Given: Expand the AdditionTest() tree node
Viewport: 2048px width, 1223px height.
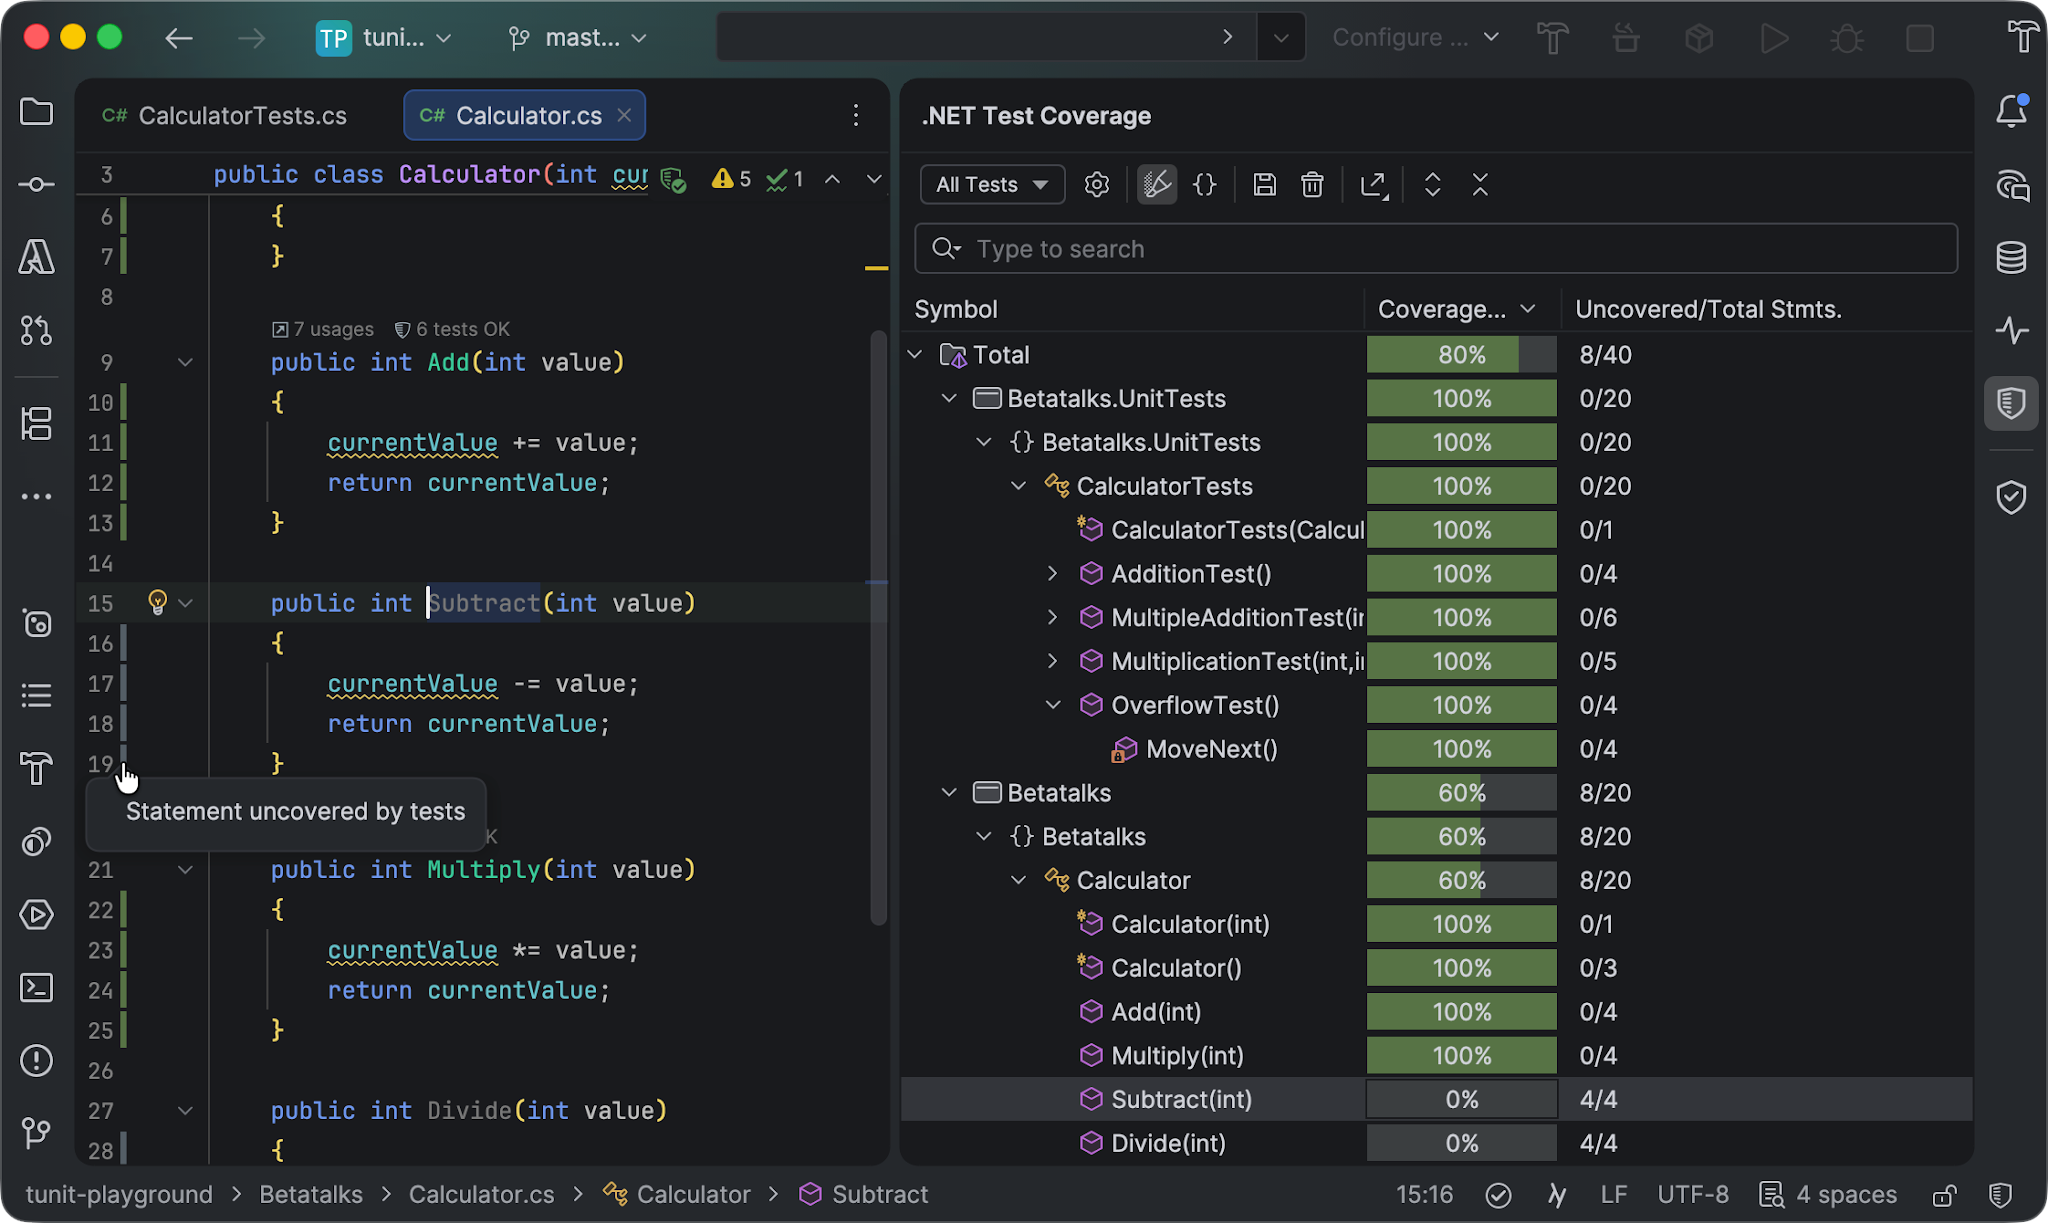Looking at the screenshot, I should click(1052, 574).
